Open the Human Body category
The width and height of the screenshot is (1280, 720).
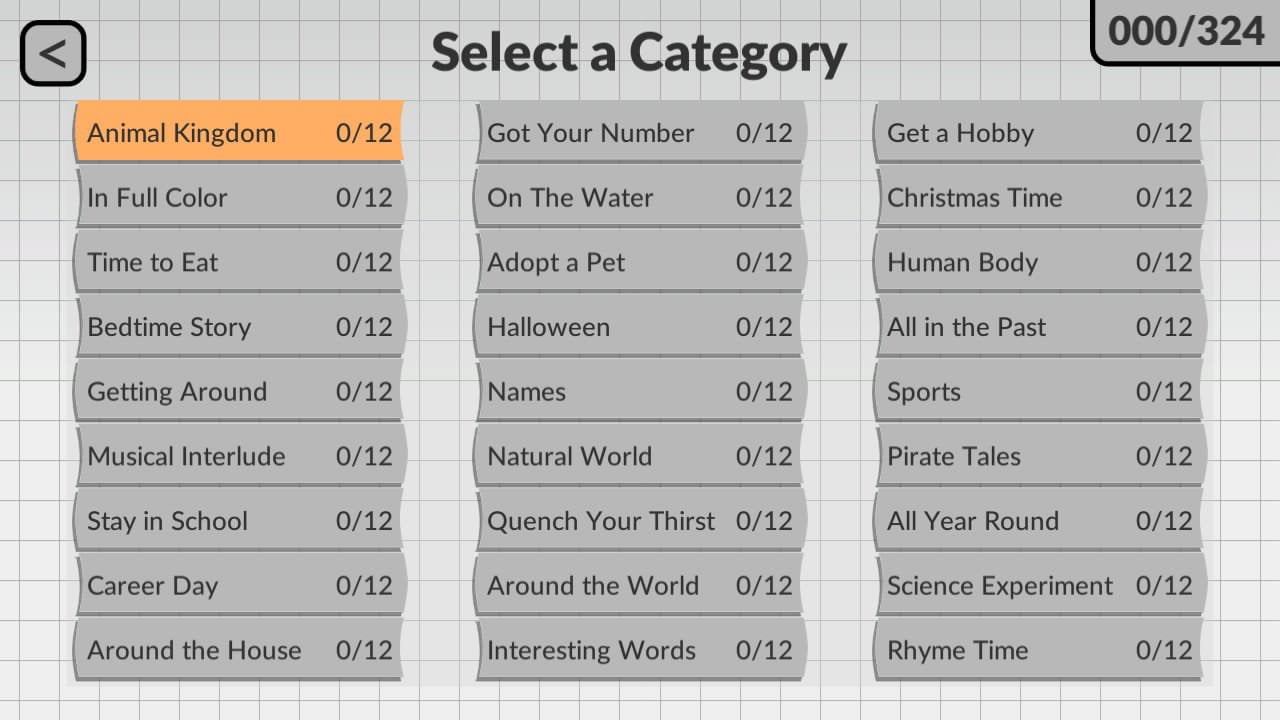(x=1039, y=262)
